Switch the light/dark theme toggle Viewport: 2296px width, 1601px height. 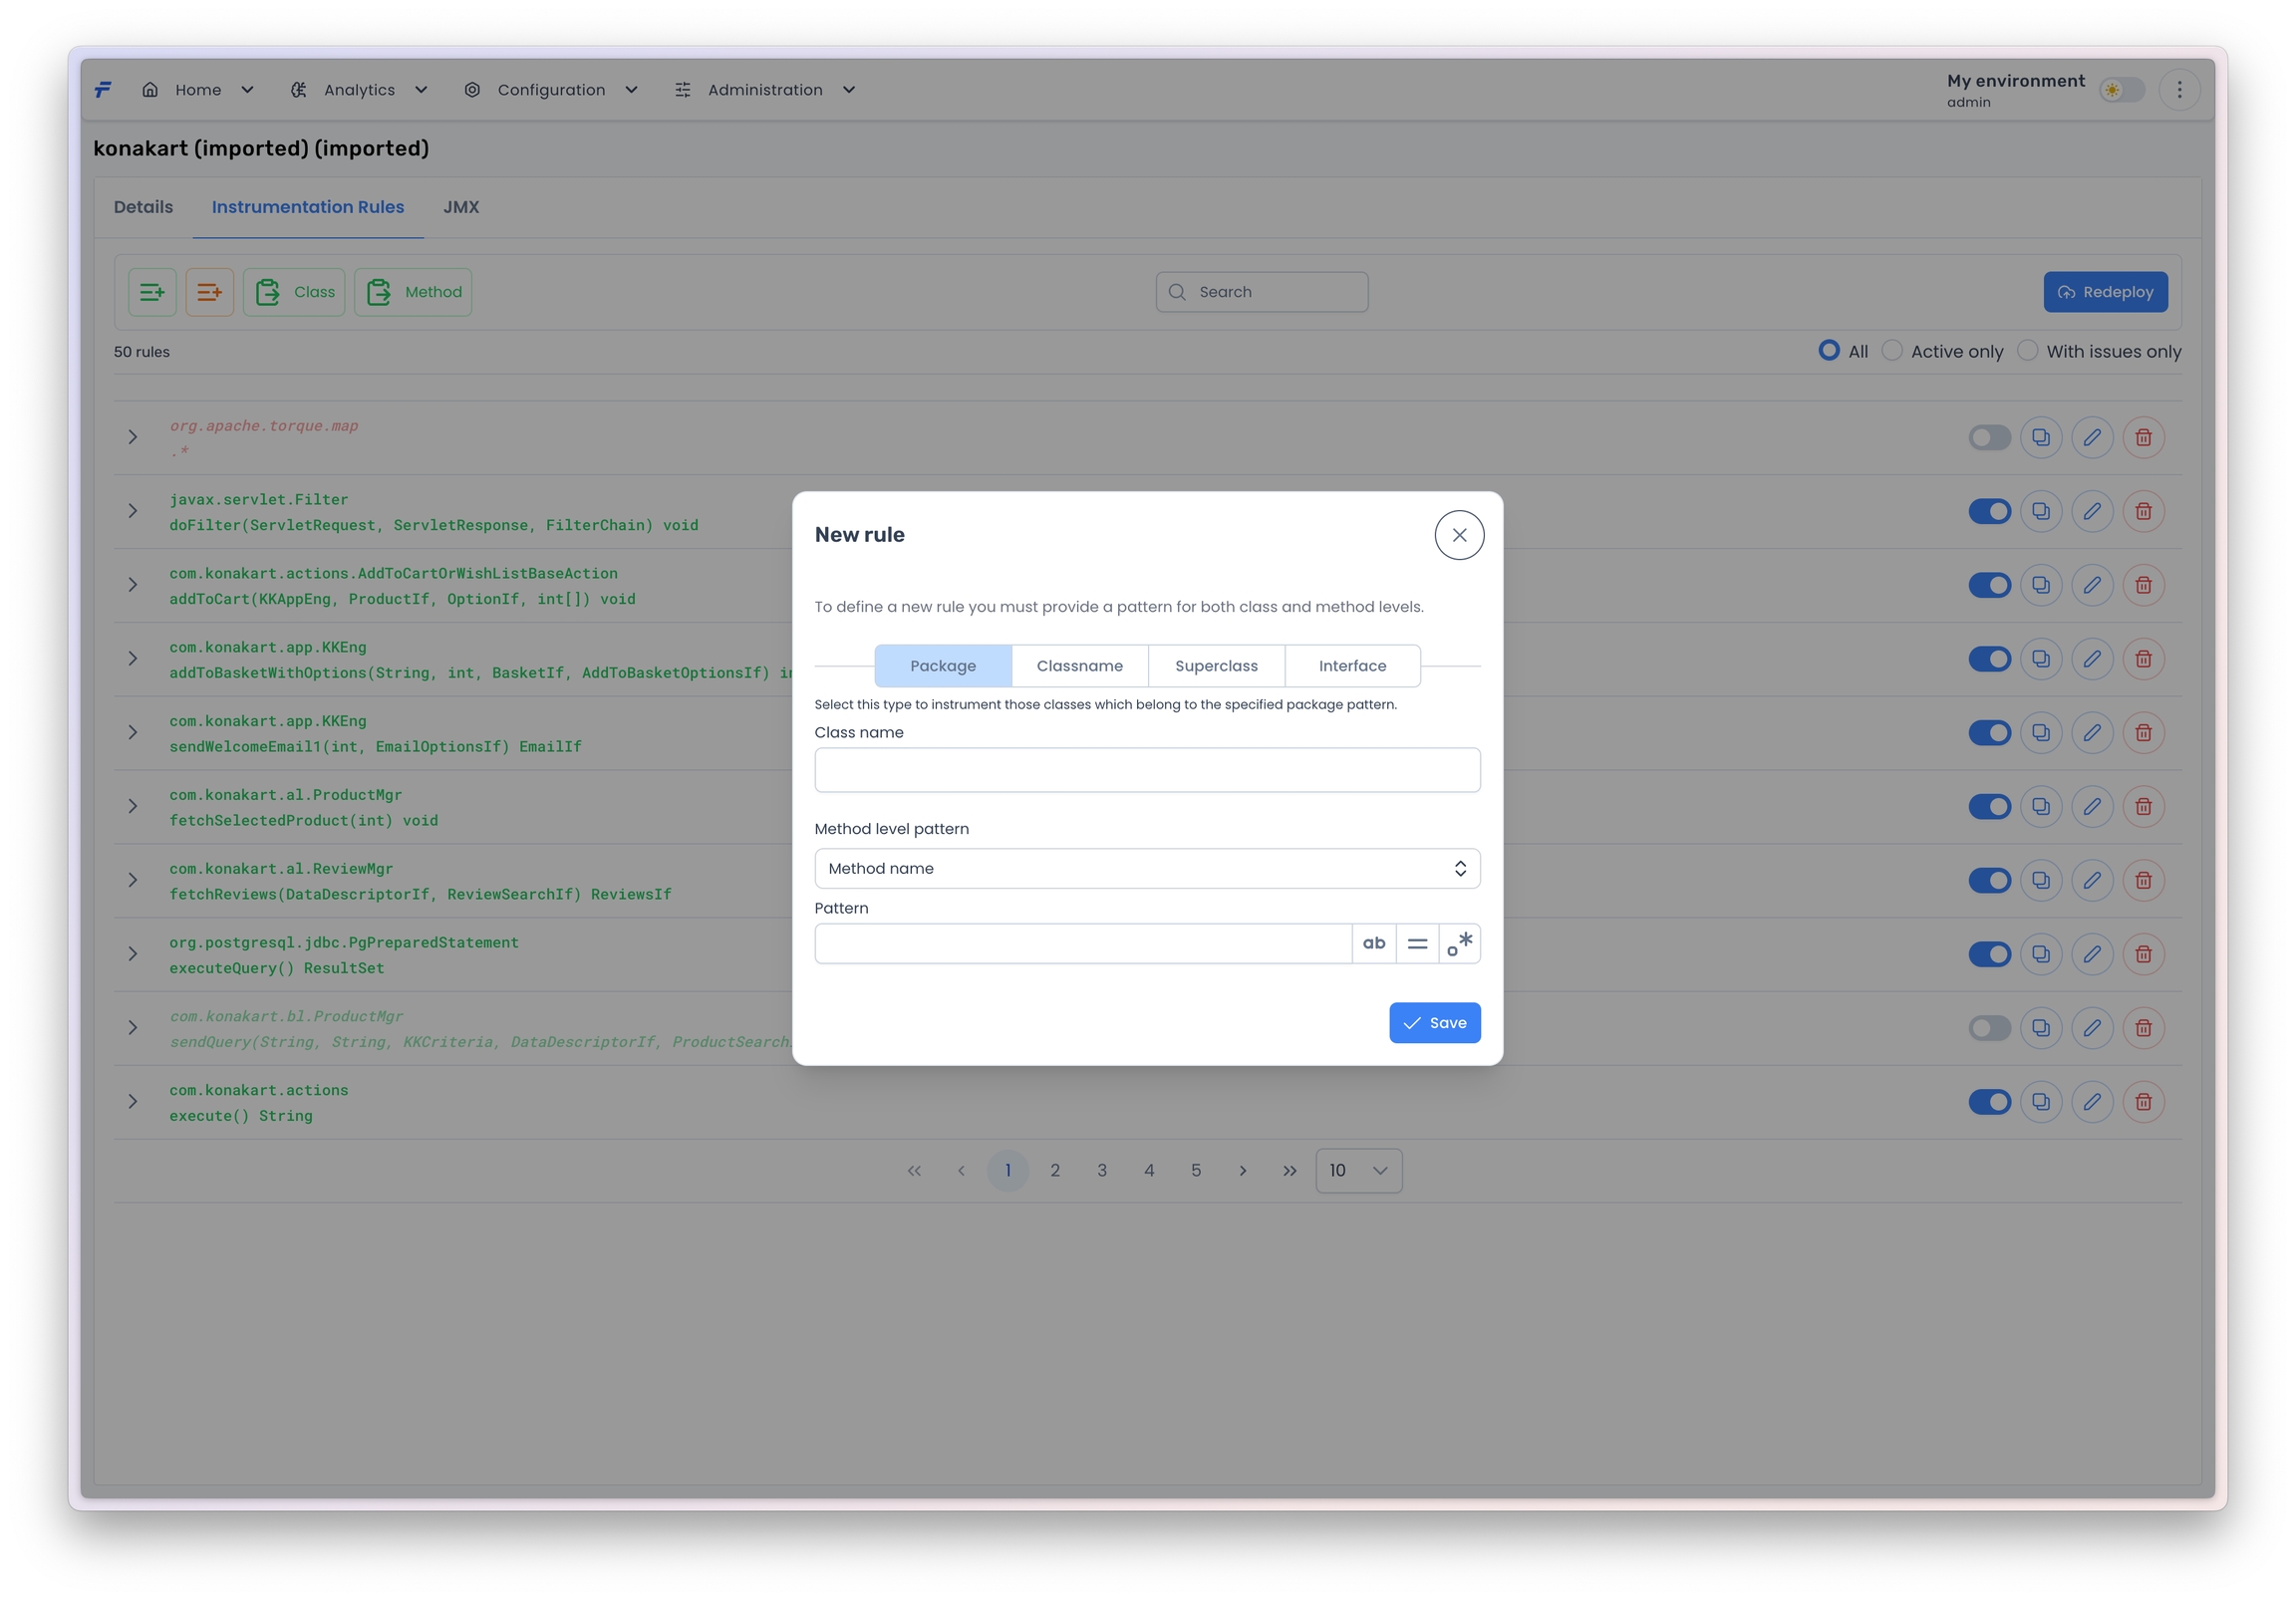2121,90
